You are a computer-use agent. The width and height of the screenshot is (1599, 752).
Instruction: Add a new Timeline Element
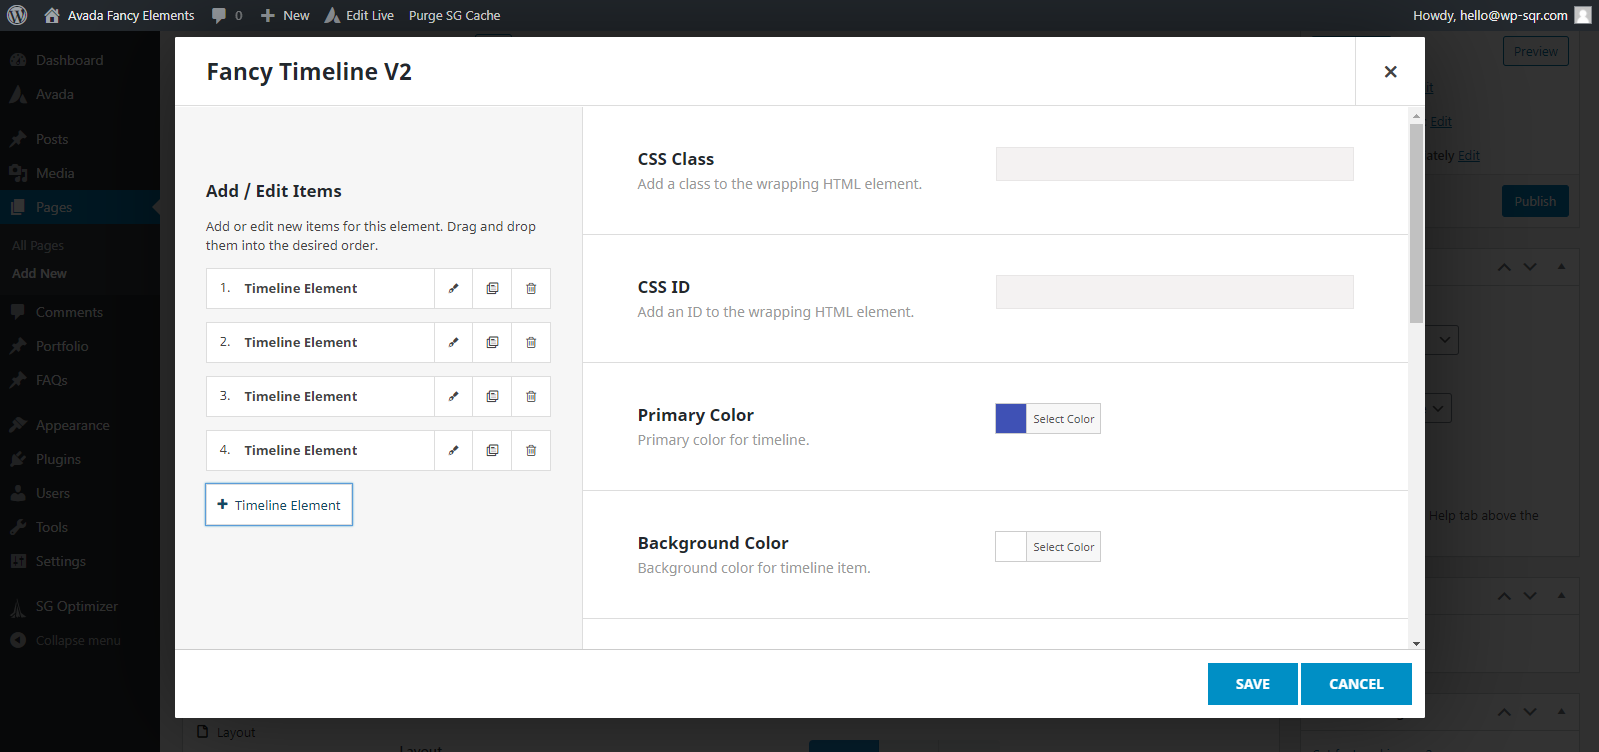click(x=279, y=505)
